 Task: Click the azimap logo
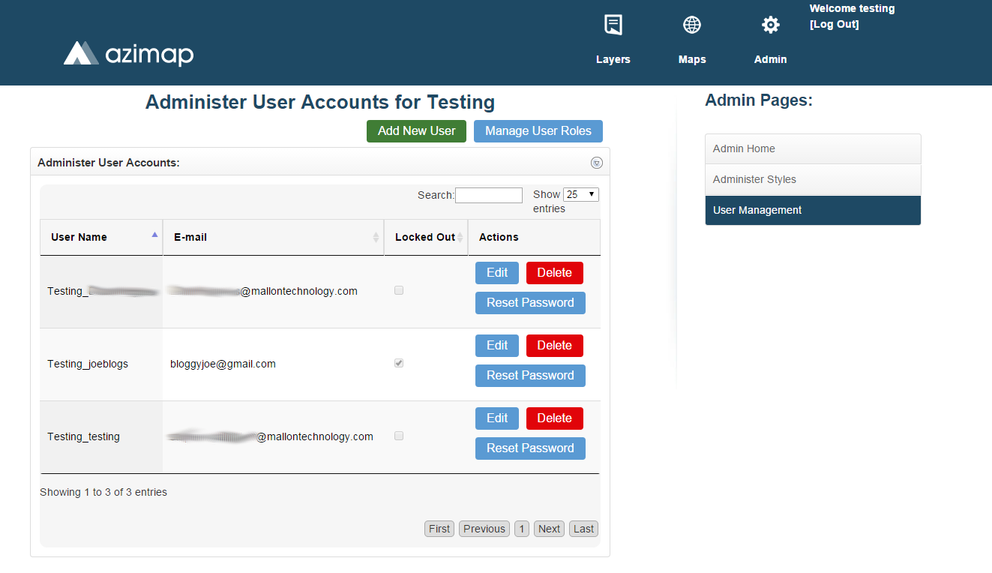pyautogui.click(x=129, y=53)
